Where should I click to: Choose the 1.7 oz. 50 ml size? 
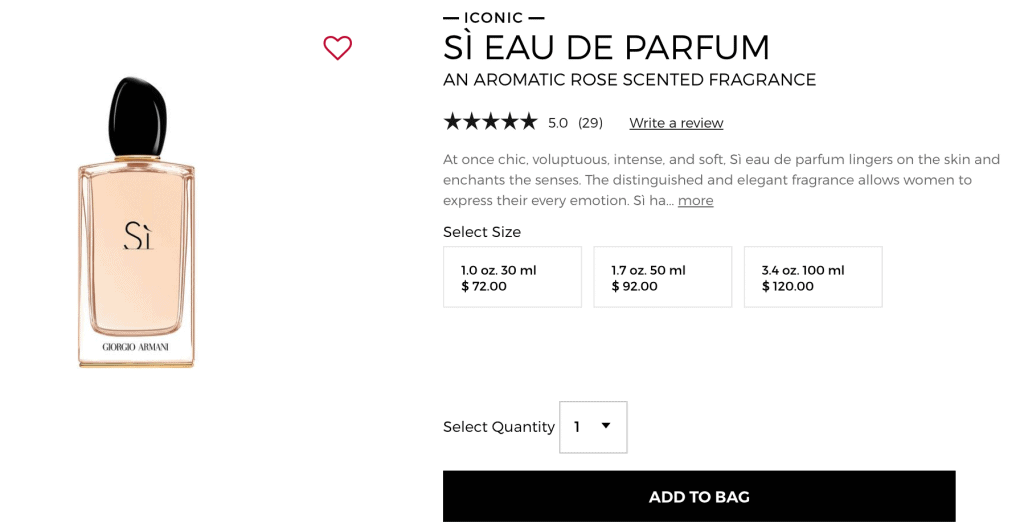pyautogui.click(x=662, y=277)
